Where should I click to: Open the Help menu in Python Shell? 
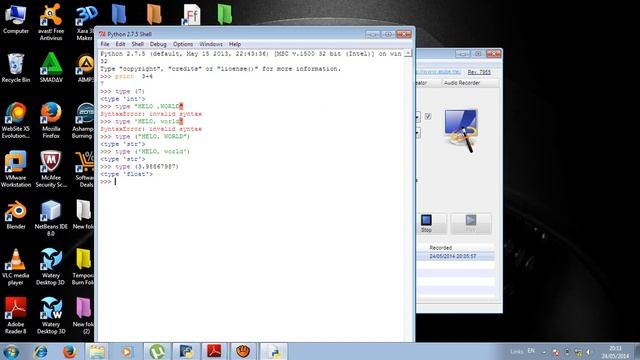click(x=235, y=44)
